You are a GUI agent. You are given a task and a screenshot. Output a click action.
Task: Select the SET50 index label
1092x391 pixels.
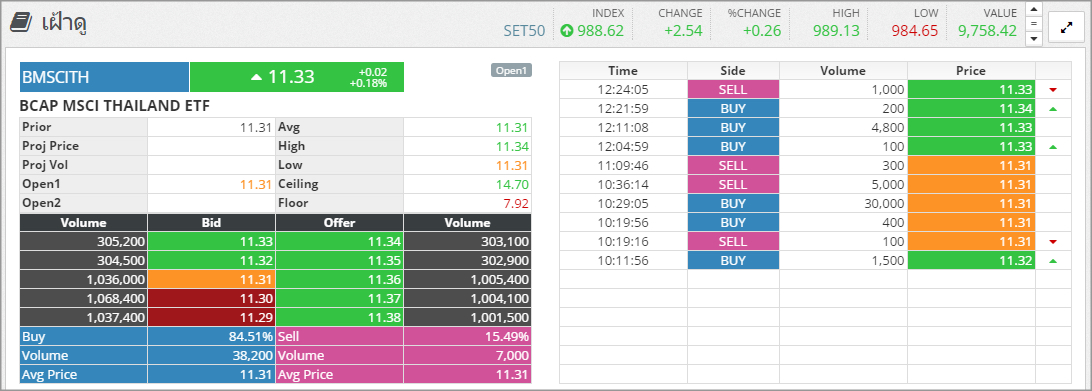pyautogui.click(x=524, y=31)
